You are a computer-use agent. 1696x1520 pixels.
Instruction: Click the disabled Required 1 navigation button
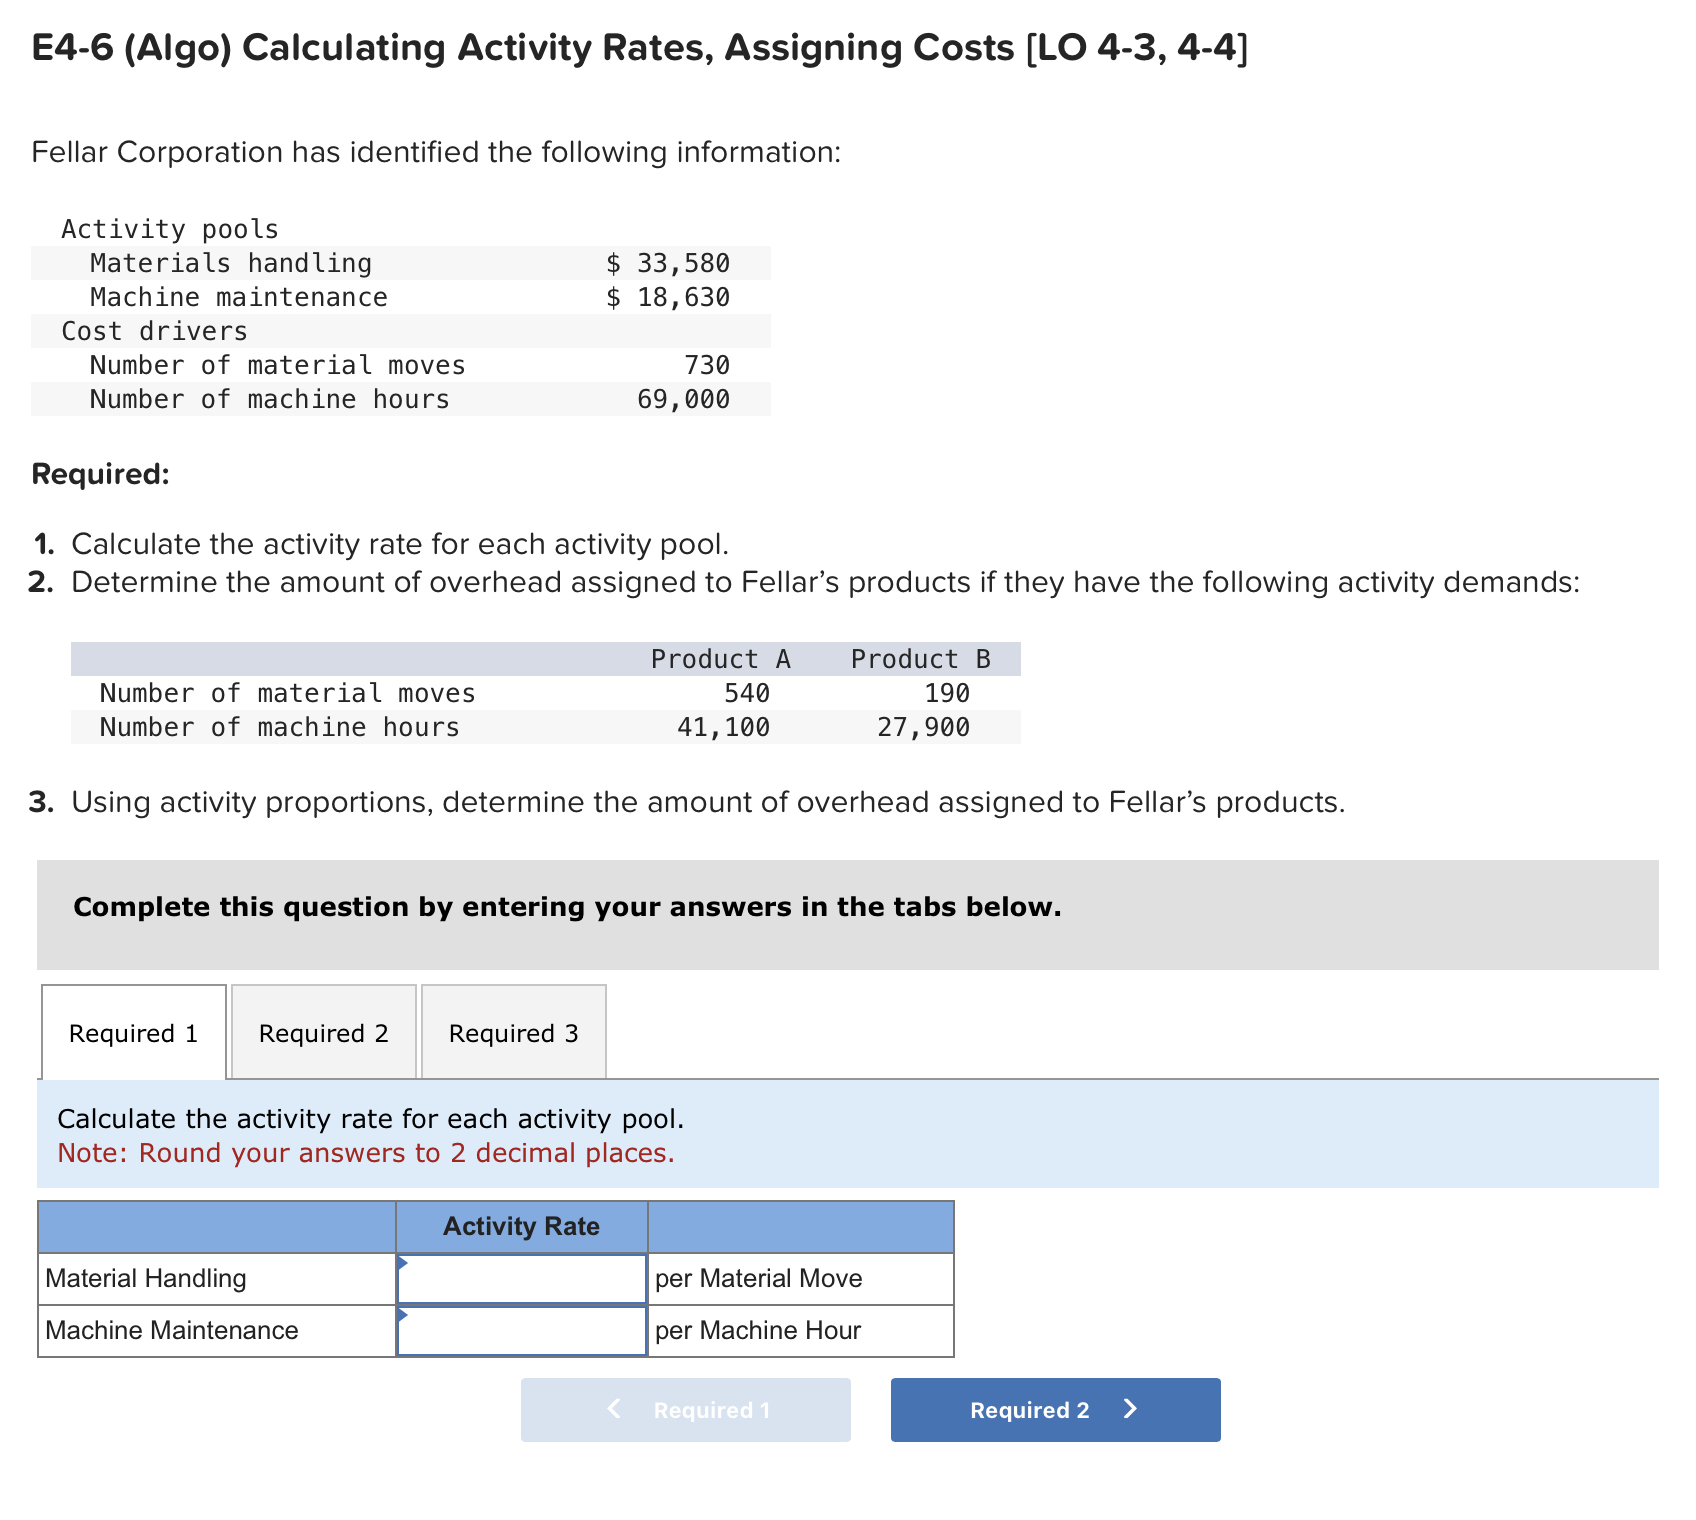686,1410
